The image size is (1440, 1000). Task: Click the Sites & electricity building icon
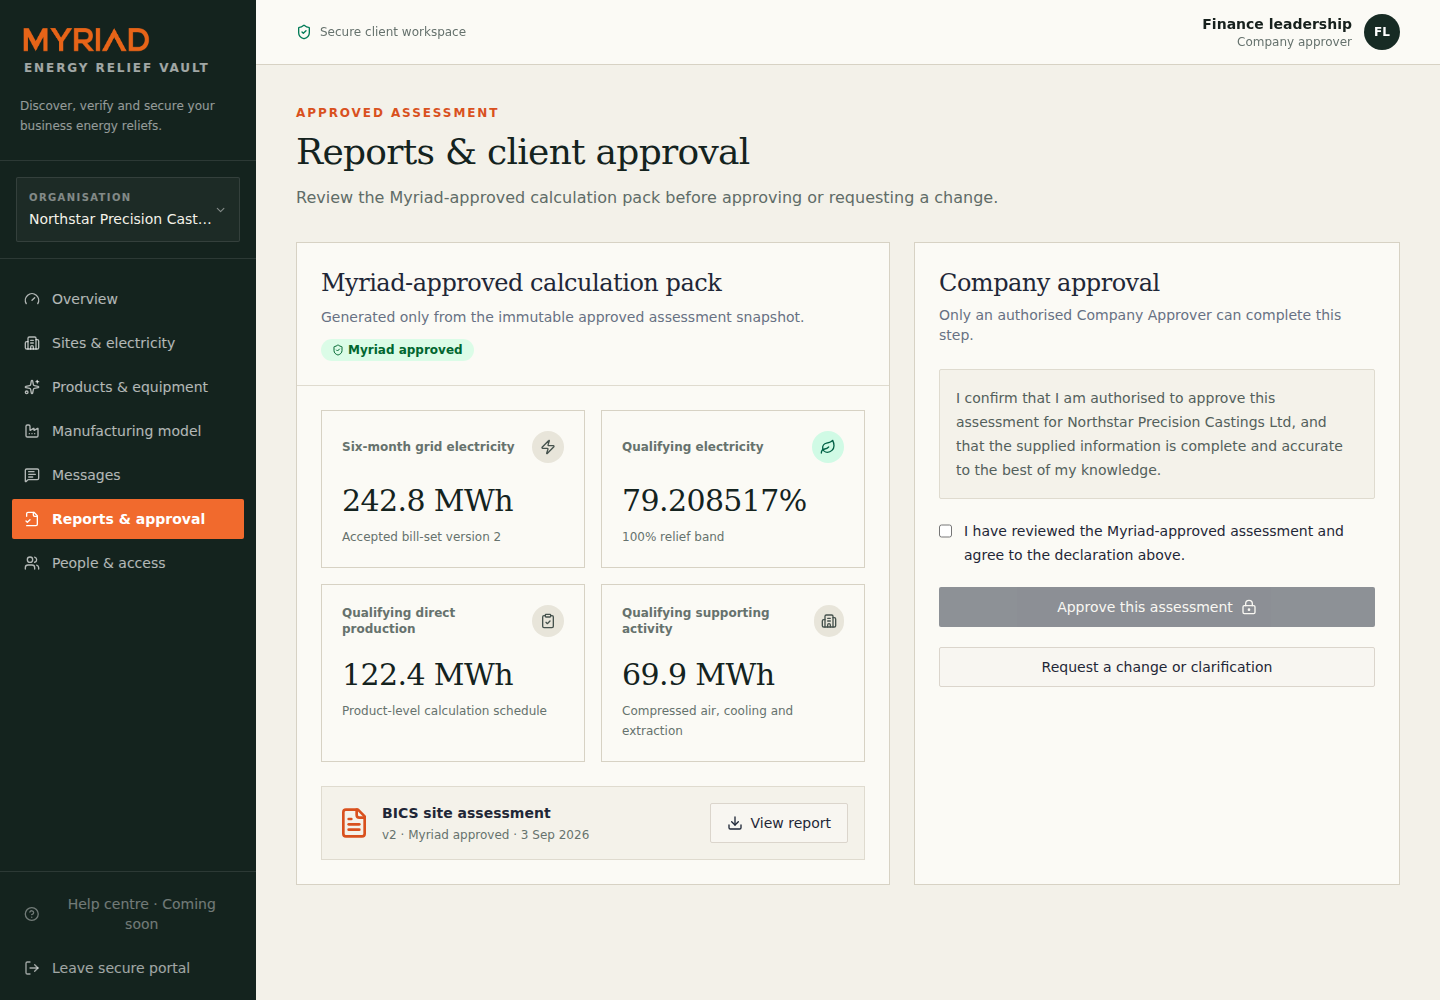pyautogui.click(x=32, y=343)
